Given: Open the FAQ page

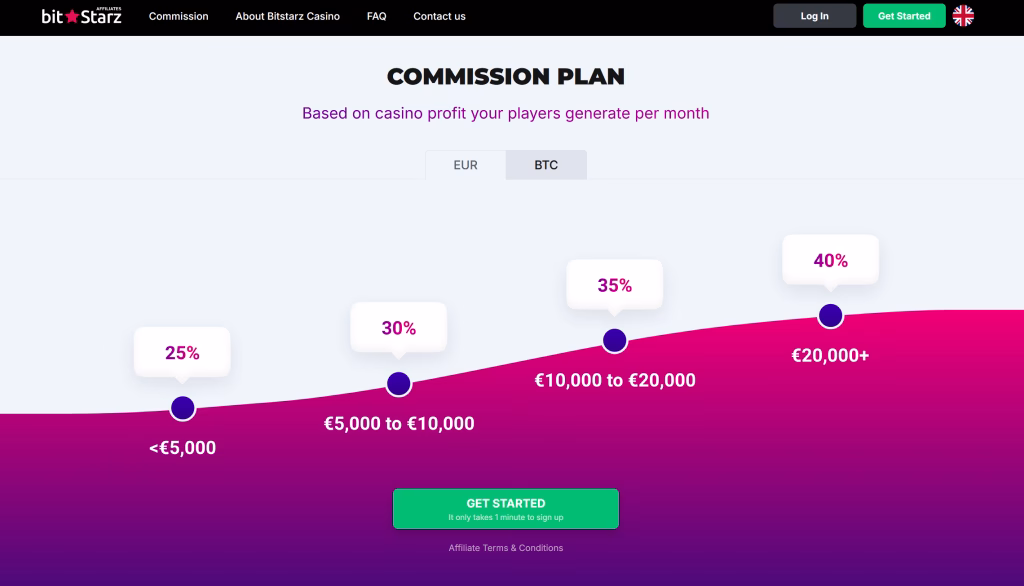Looking at the screenshot, I should tap(376, 16).
